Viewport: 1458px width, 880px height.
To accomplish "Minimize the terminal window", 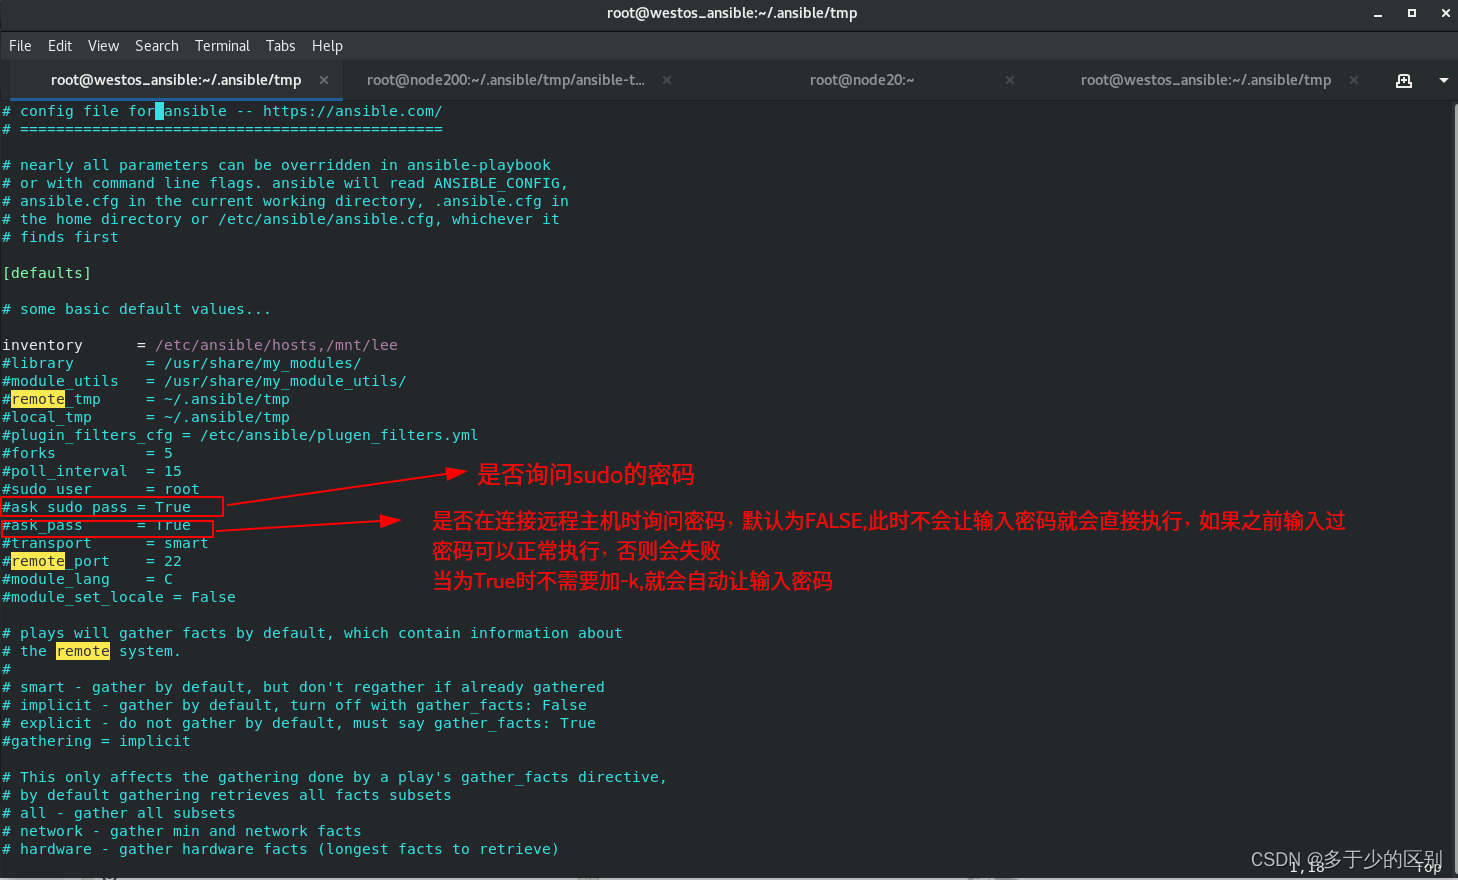I will click(1378, 13).
